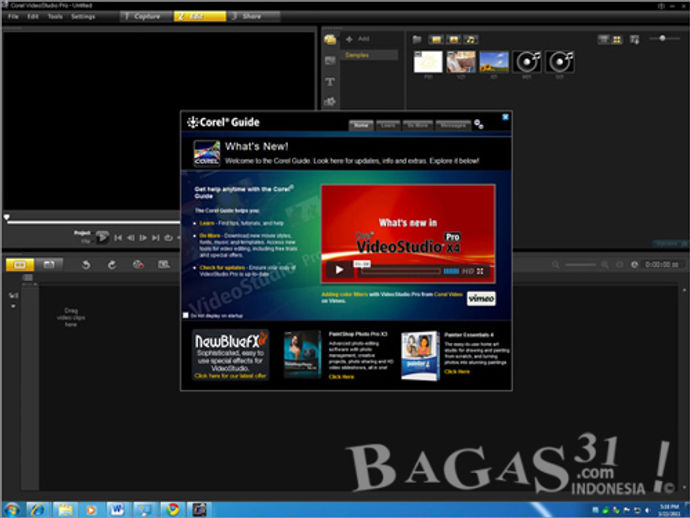Screen dimensions: 690x518
Task: Select the second video sample thumbnail
Action: click(461, 62)
